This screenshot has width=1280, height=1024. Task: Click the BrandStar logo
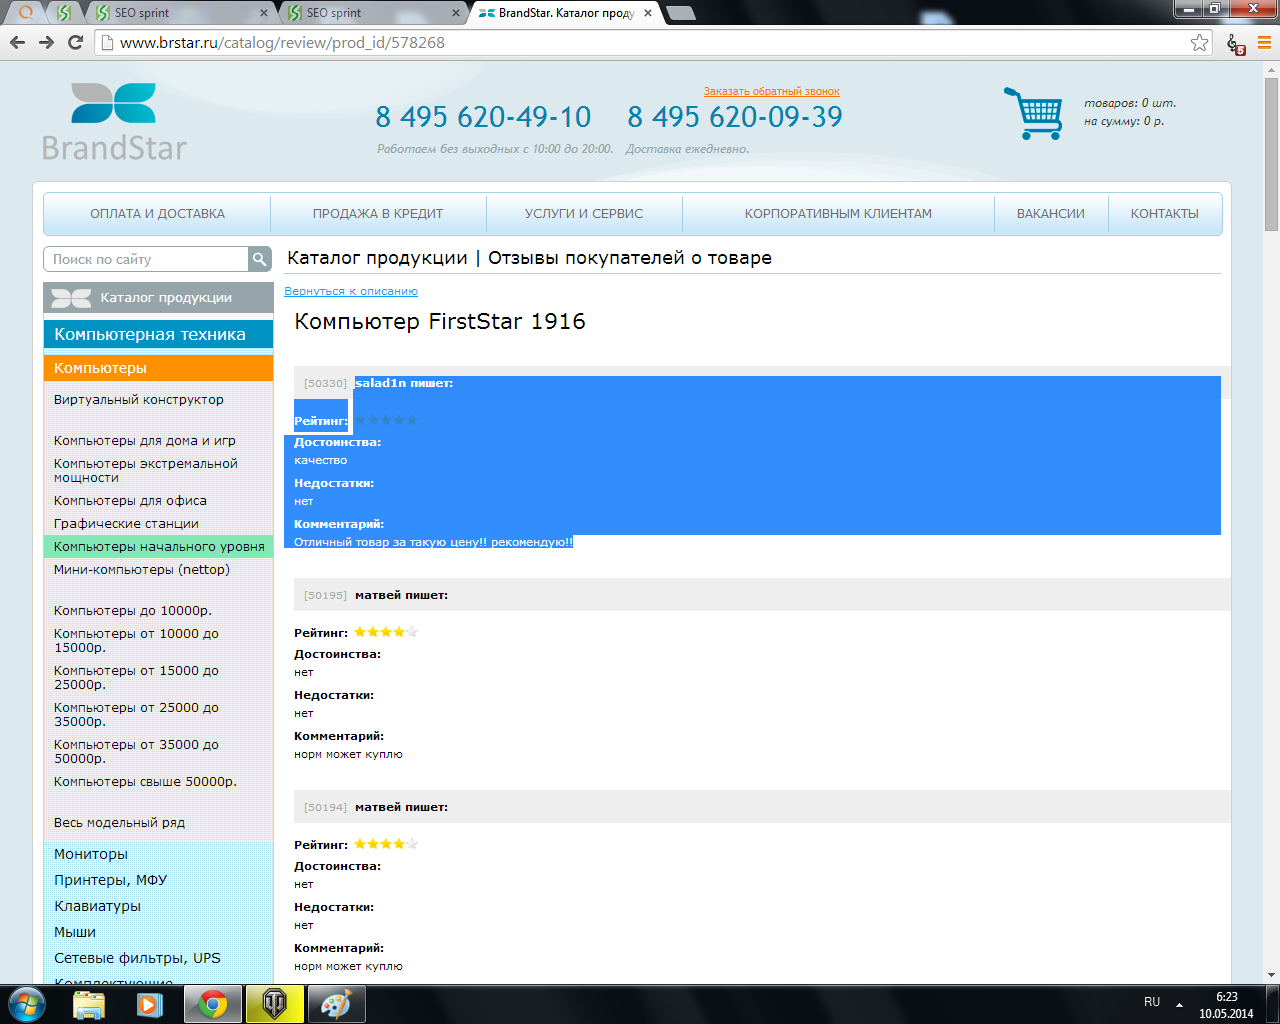[114, 121]
